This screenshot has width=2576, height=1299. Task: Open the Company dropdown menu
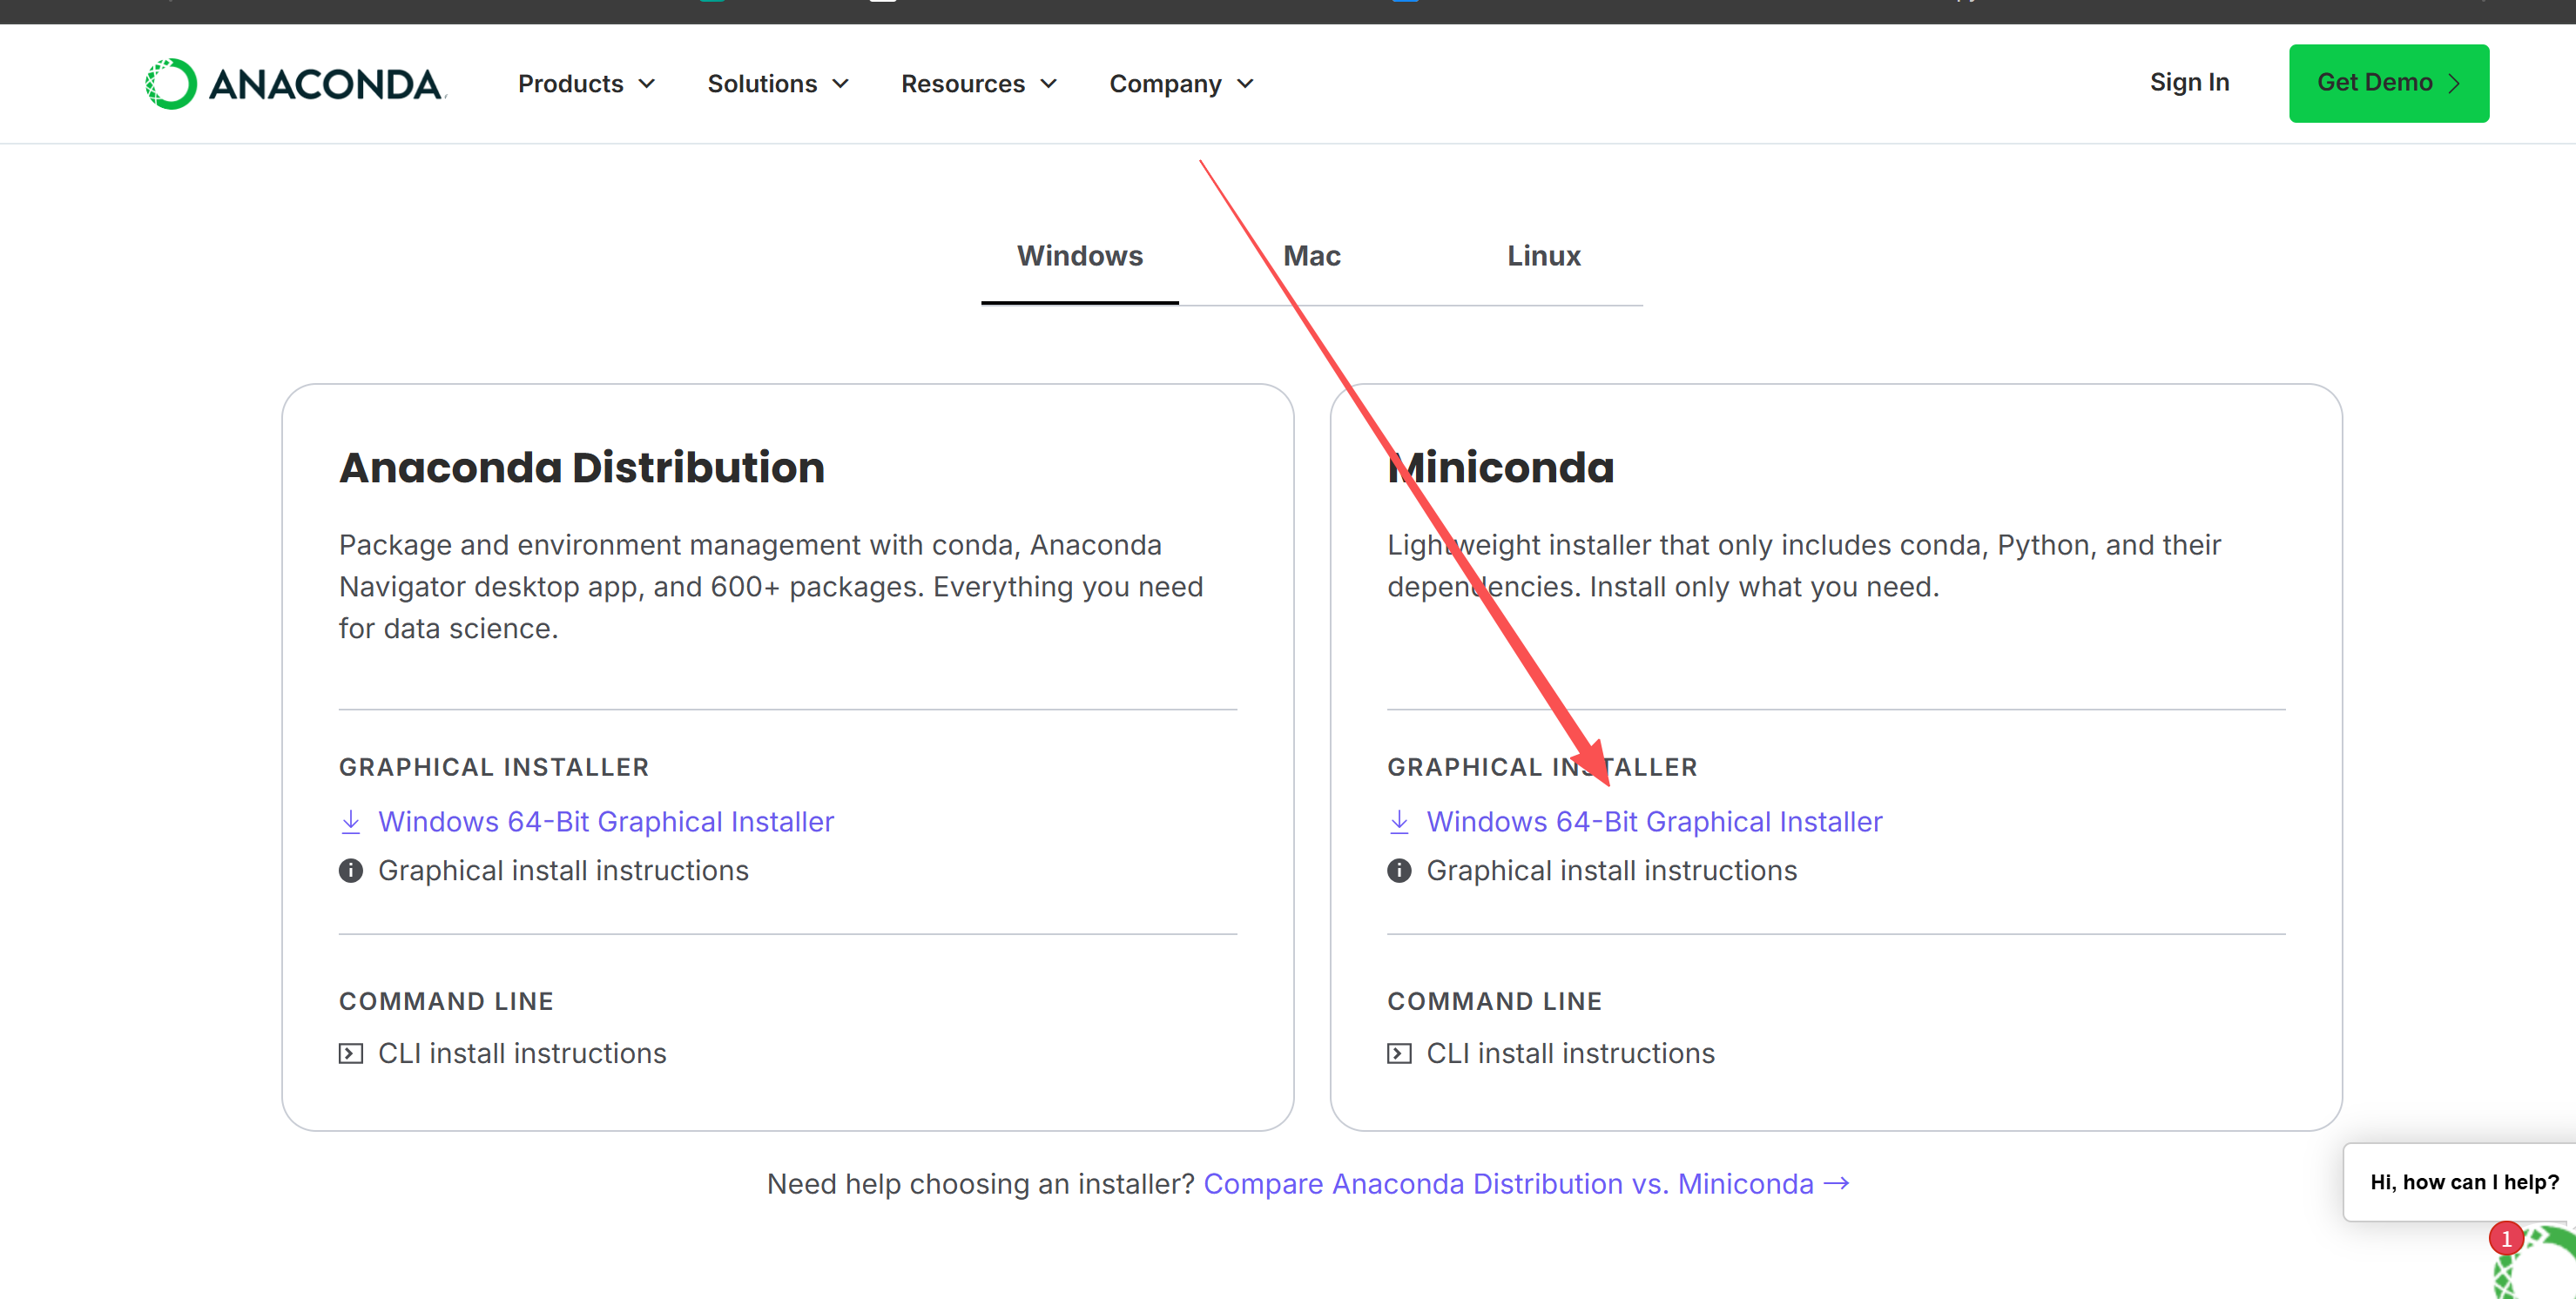(1180, 84)
